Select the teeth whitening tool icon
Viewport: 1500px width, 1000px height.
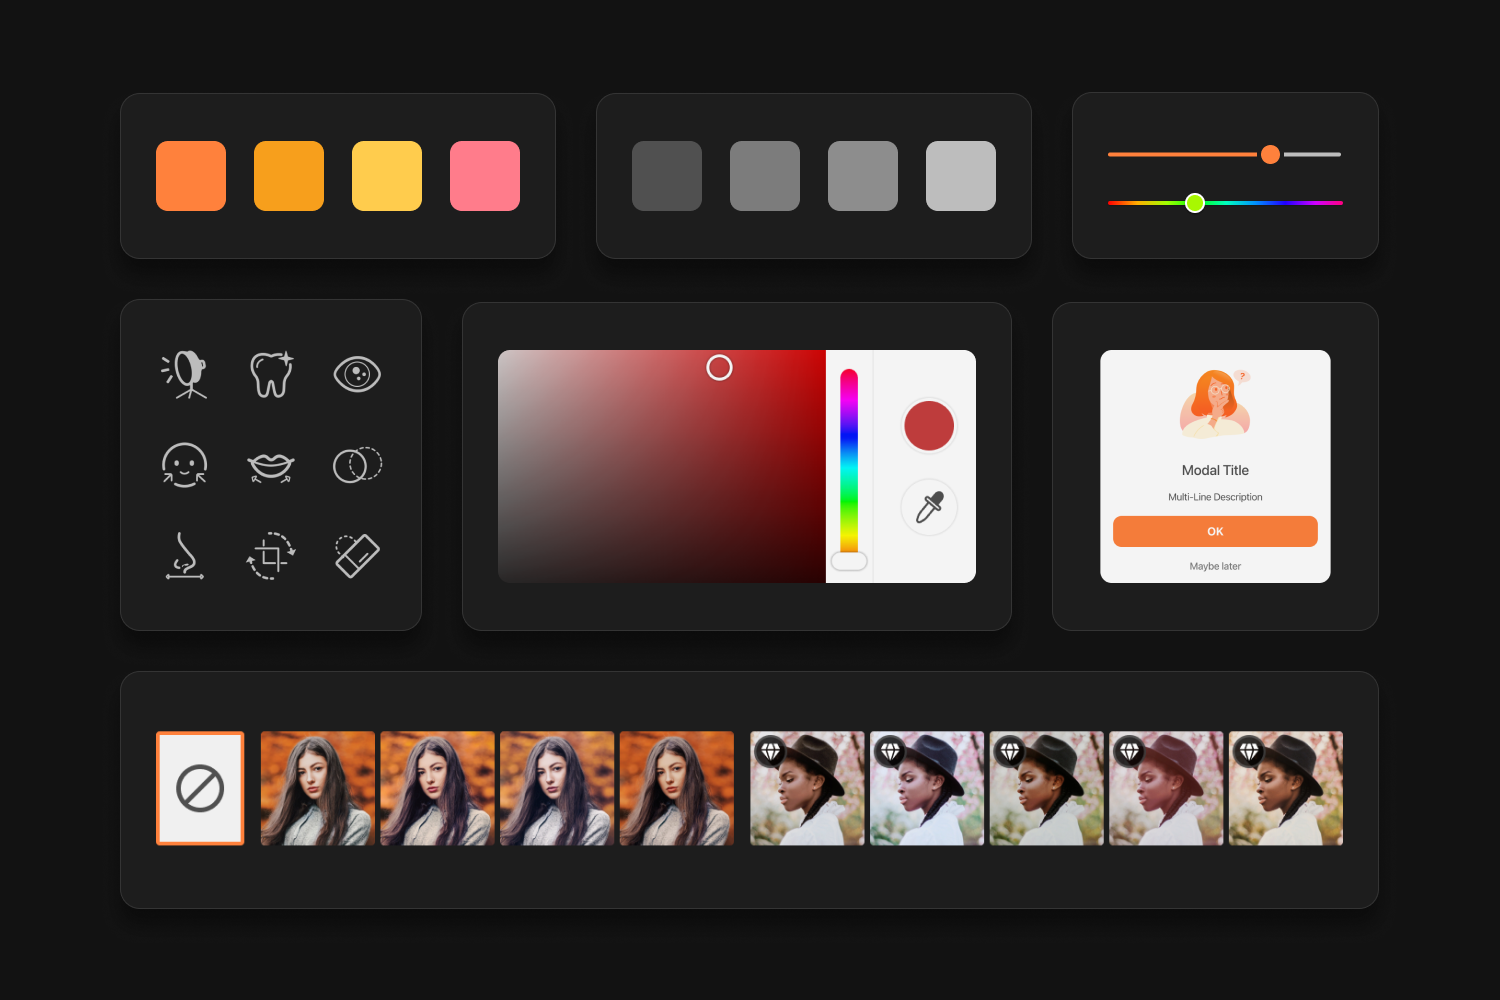click(x=271, y=374)
